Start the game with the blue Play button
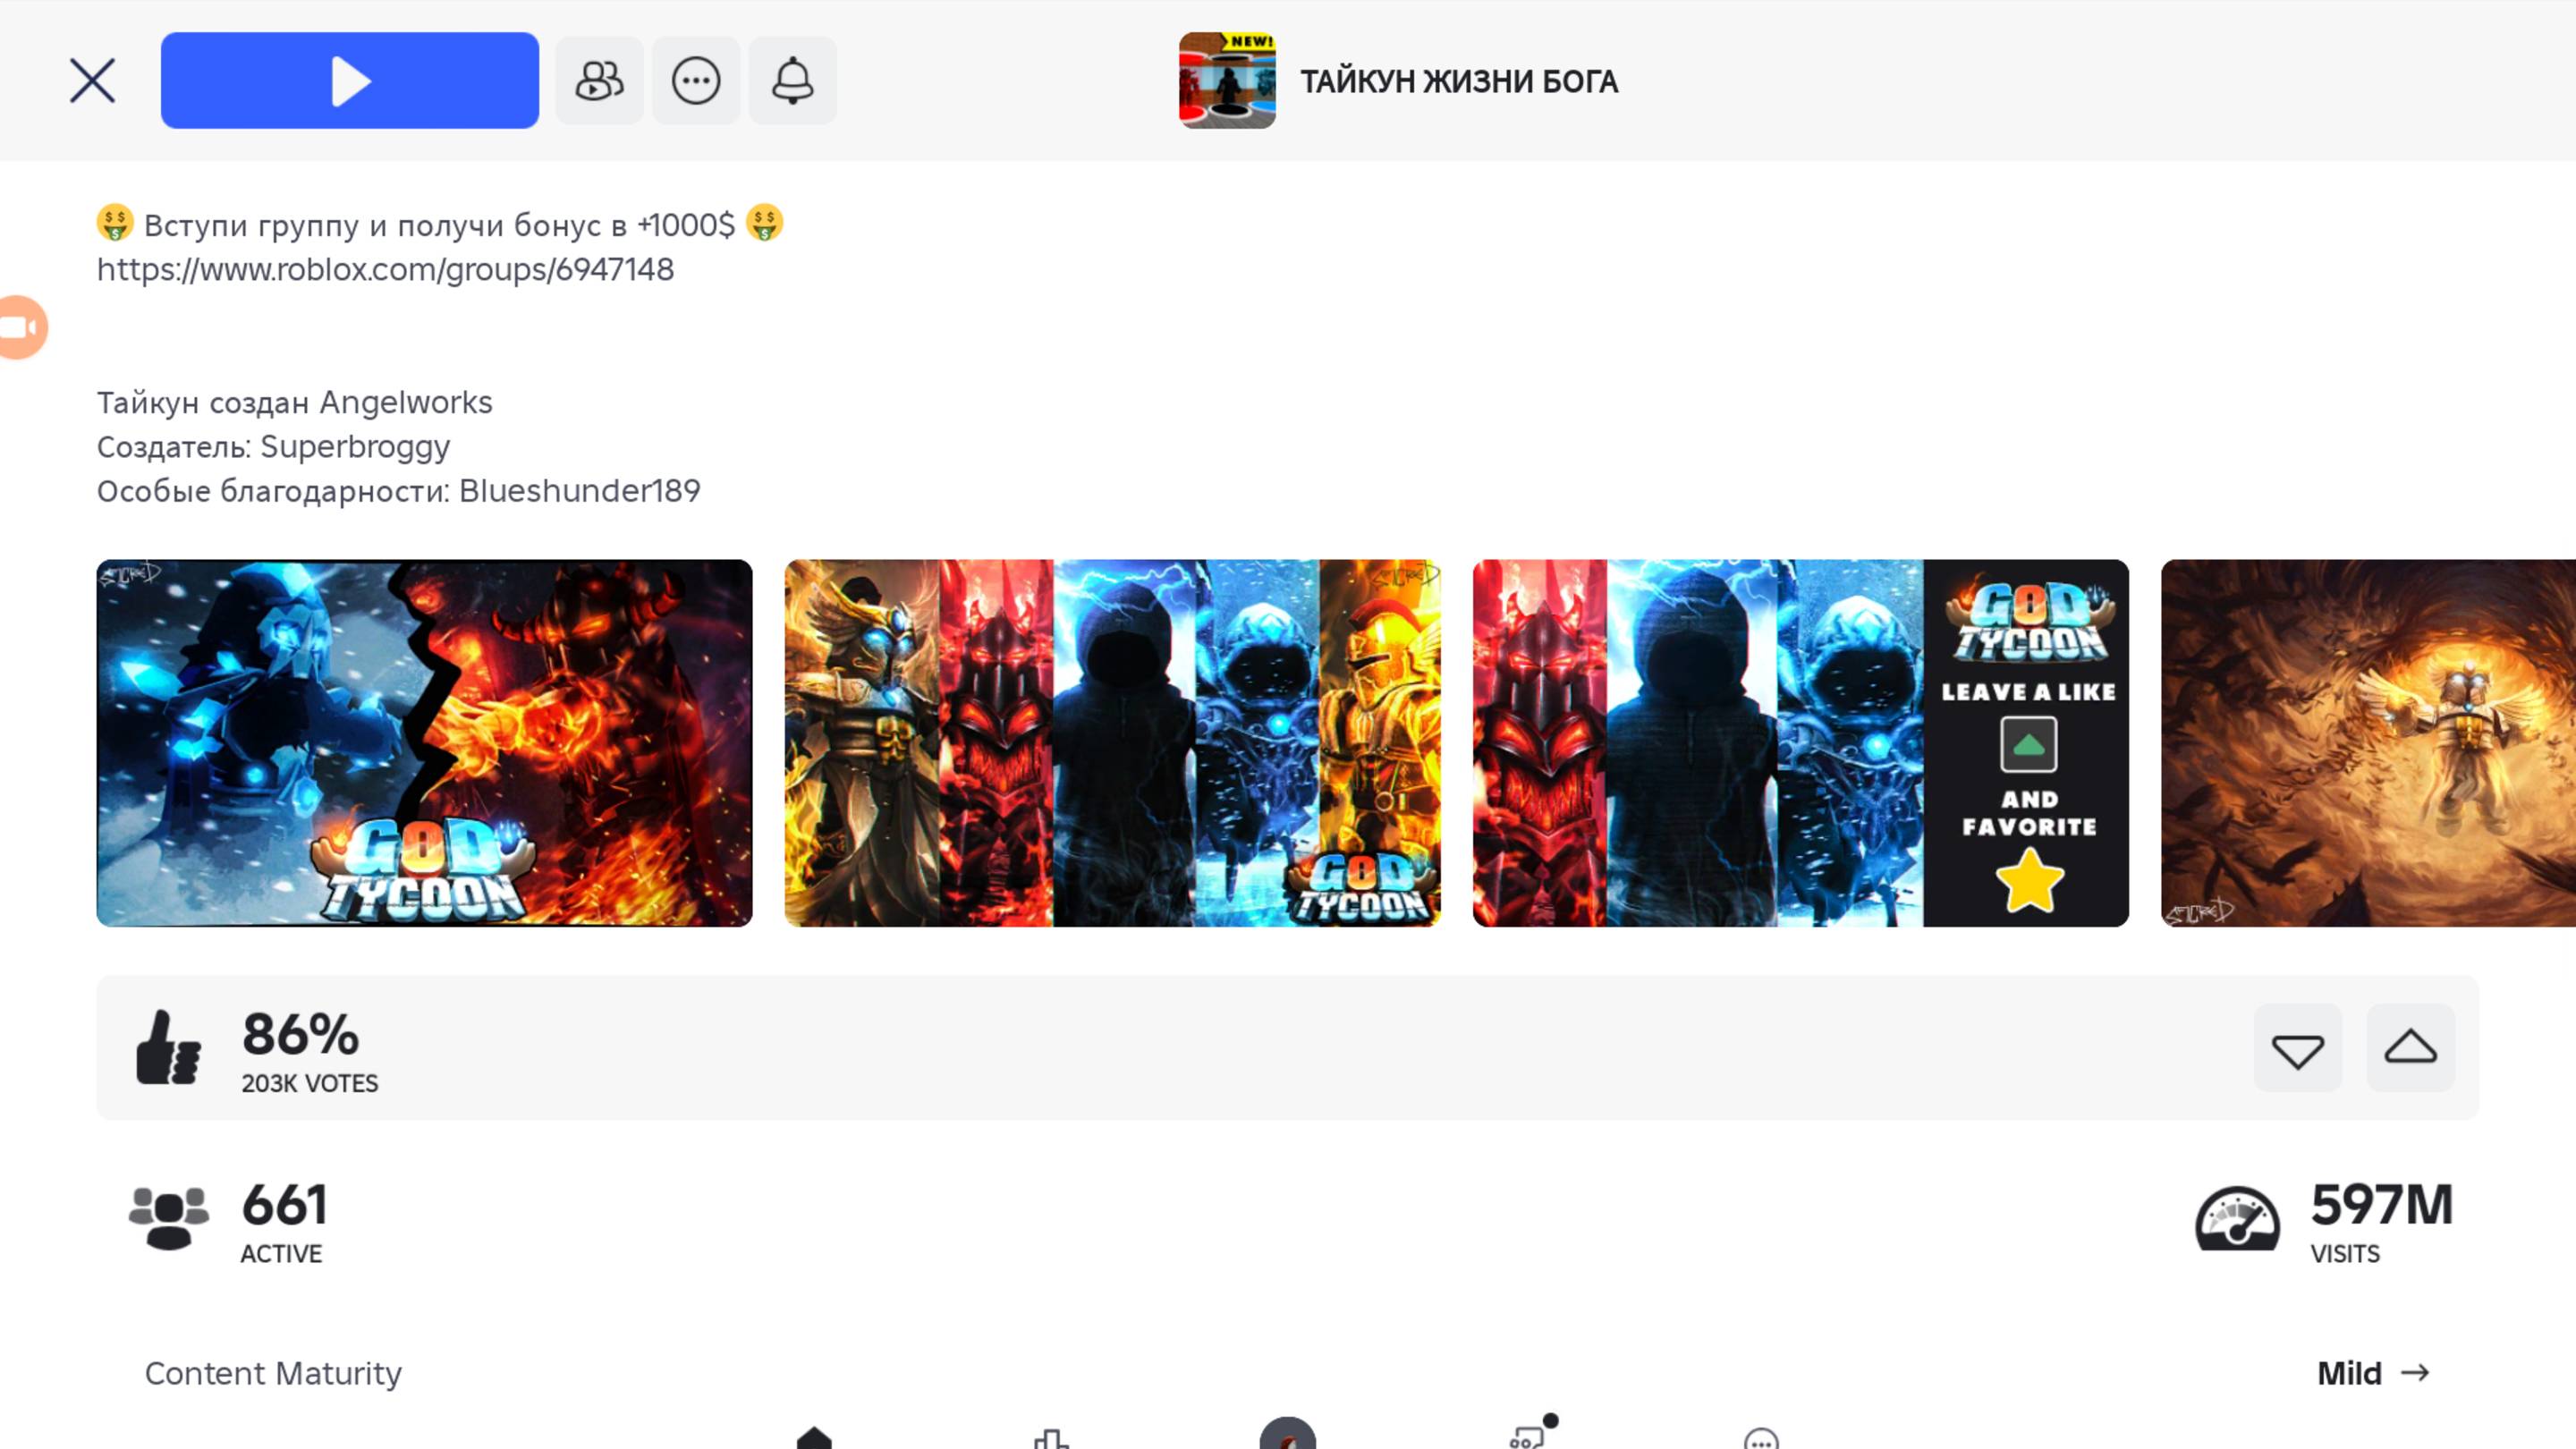This screenshot has width=2576, height=1449. coord(349,80)
